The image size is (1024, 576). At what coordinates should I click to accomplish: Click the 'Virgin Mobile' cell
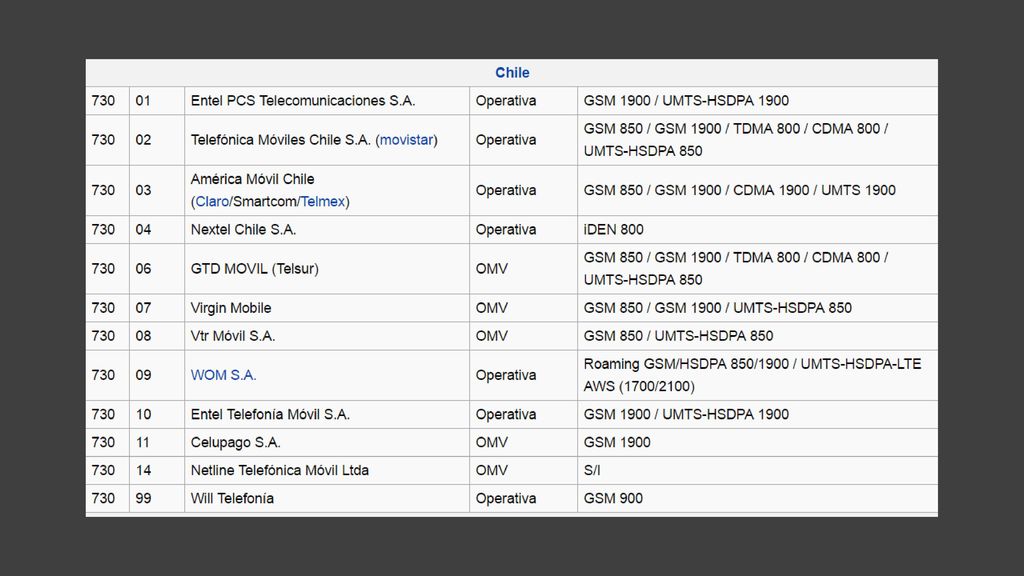point(327,308)
